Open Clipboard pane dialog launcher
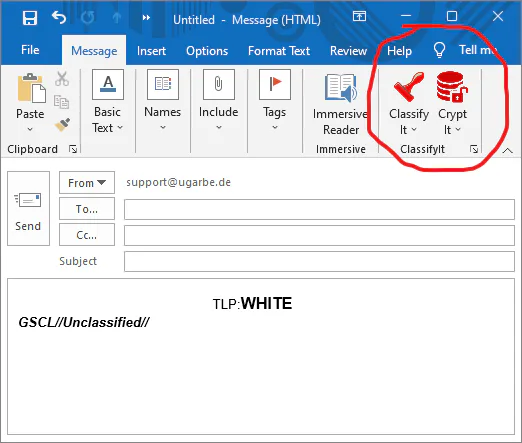Screen dimensions: 522x443 [73, 149]
